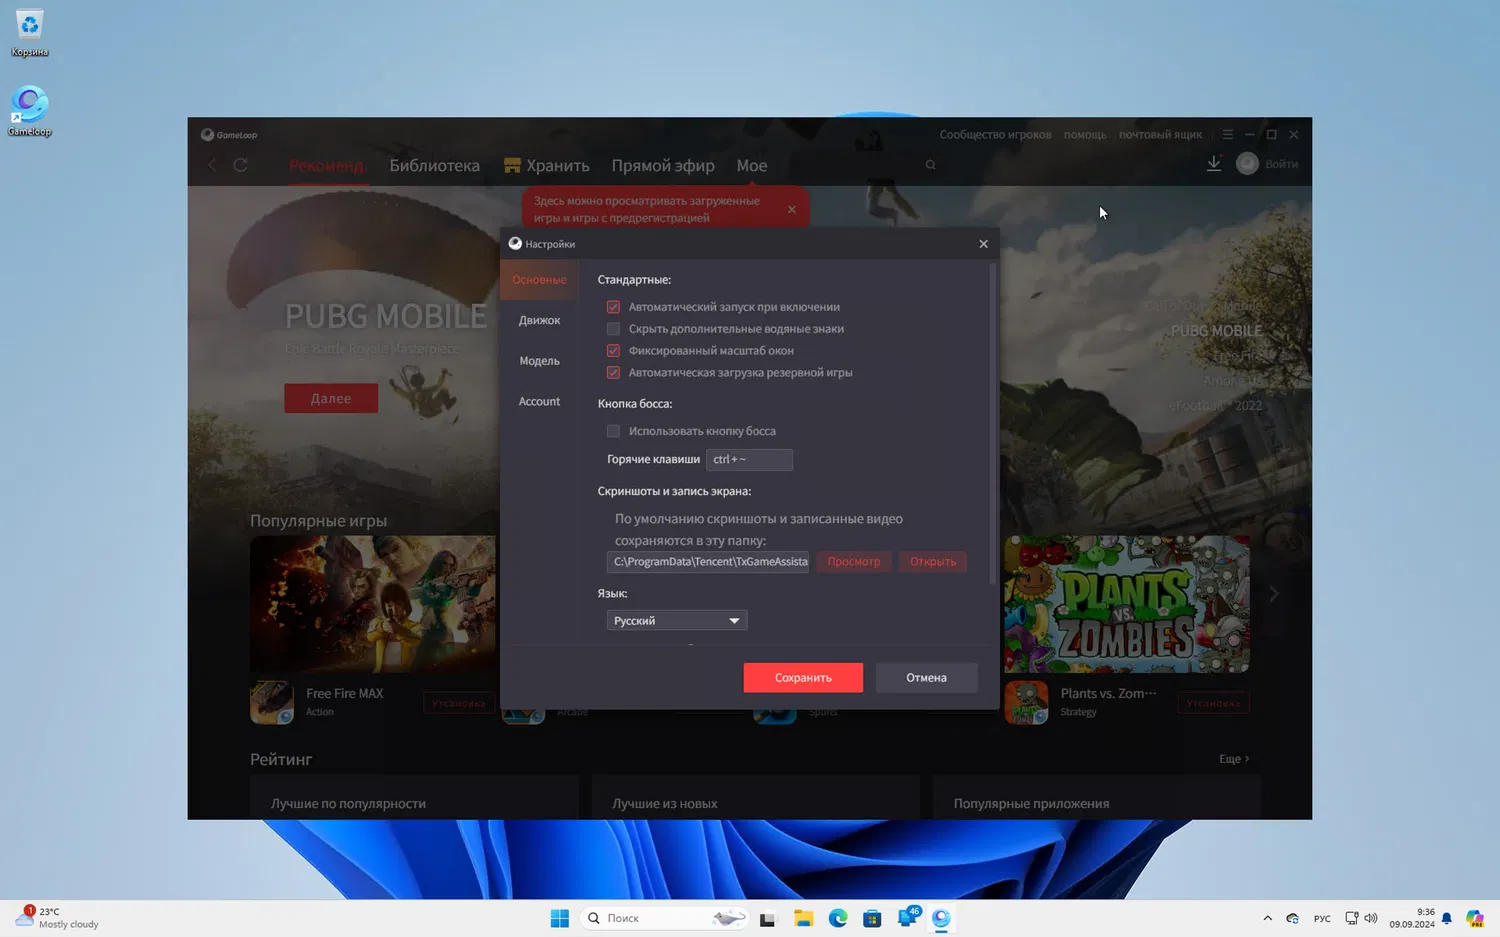Image resolution: width=1500 pixels, height=937 pixels.
Task: Click the Gameloop icon in the taskbar
Action: pos(941,918)
